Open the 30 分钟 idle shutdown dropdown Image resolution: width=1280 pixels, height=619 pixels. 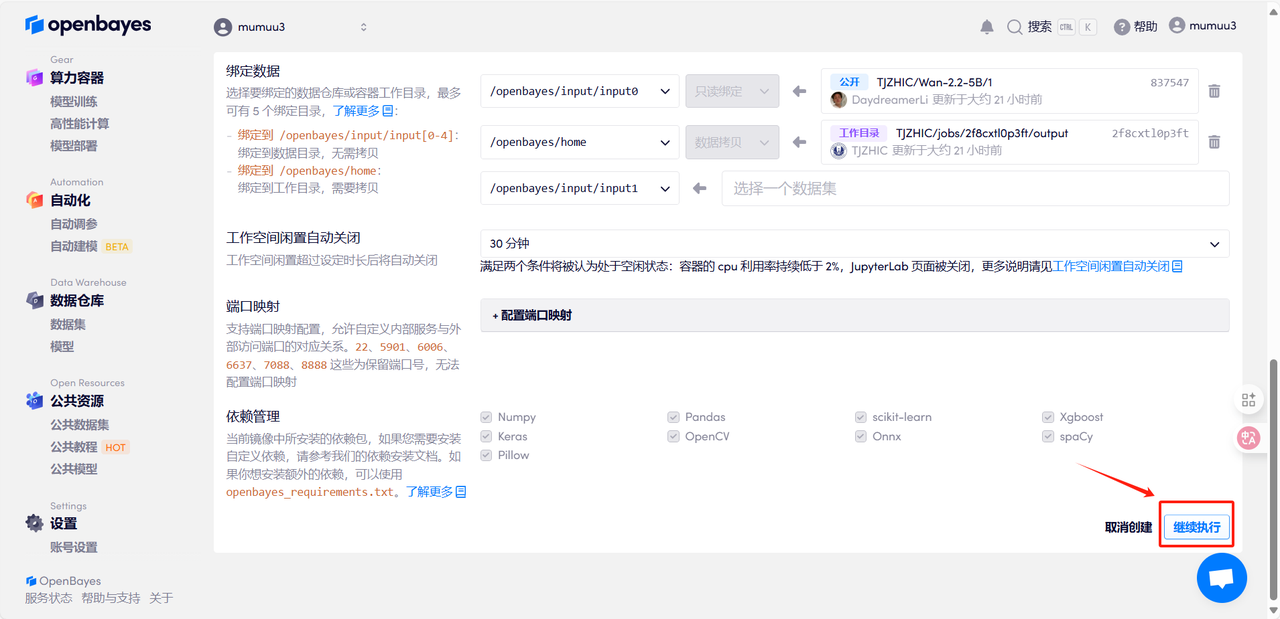[854, 244]
